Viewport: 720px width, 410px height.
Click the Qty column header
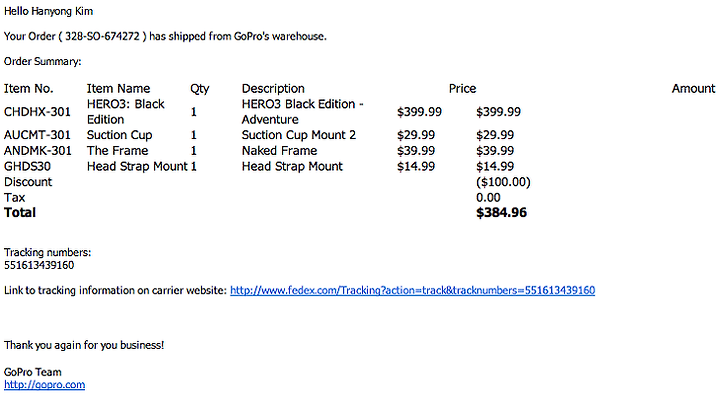point(200,89)
